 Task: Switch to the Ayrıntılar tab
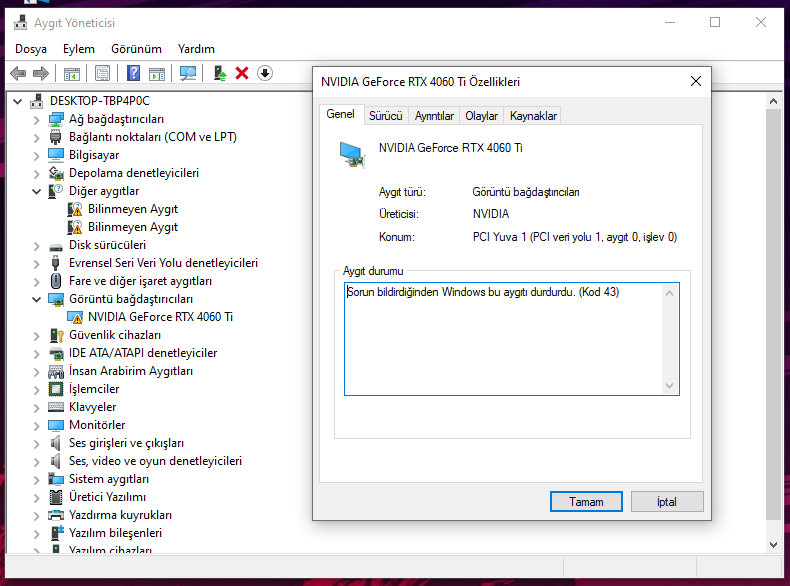point(434,116)
